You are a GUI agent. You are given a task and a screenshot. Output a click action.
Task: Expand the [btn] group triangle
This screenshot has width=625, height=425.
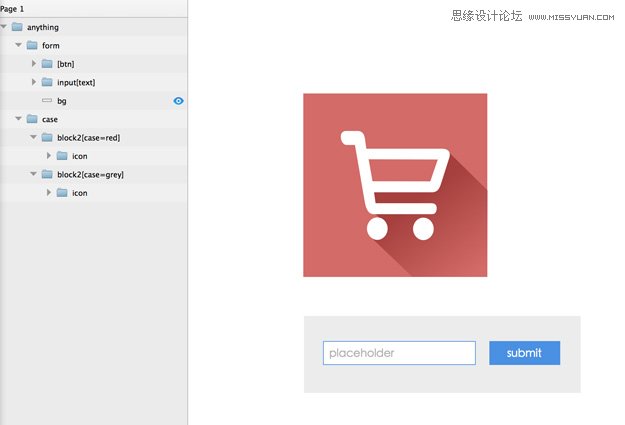point(34,63)
